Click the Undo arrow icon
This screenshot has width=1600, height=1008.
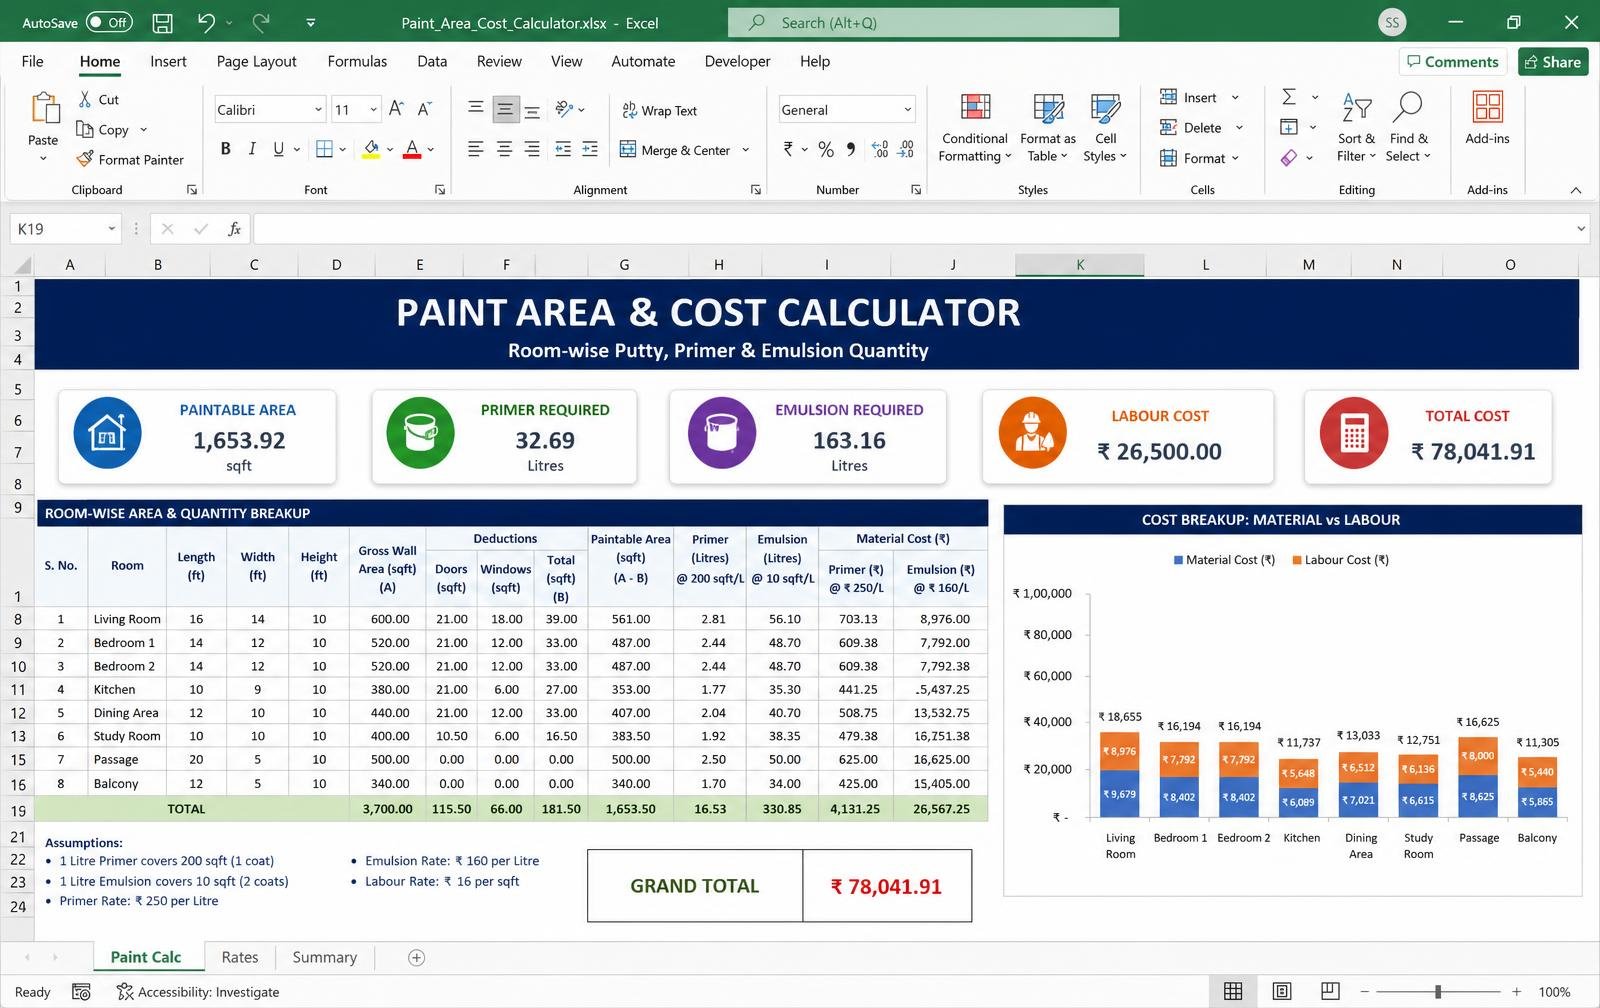point(206,22)
